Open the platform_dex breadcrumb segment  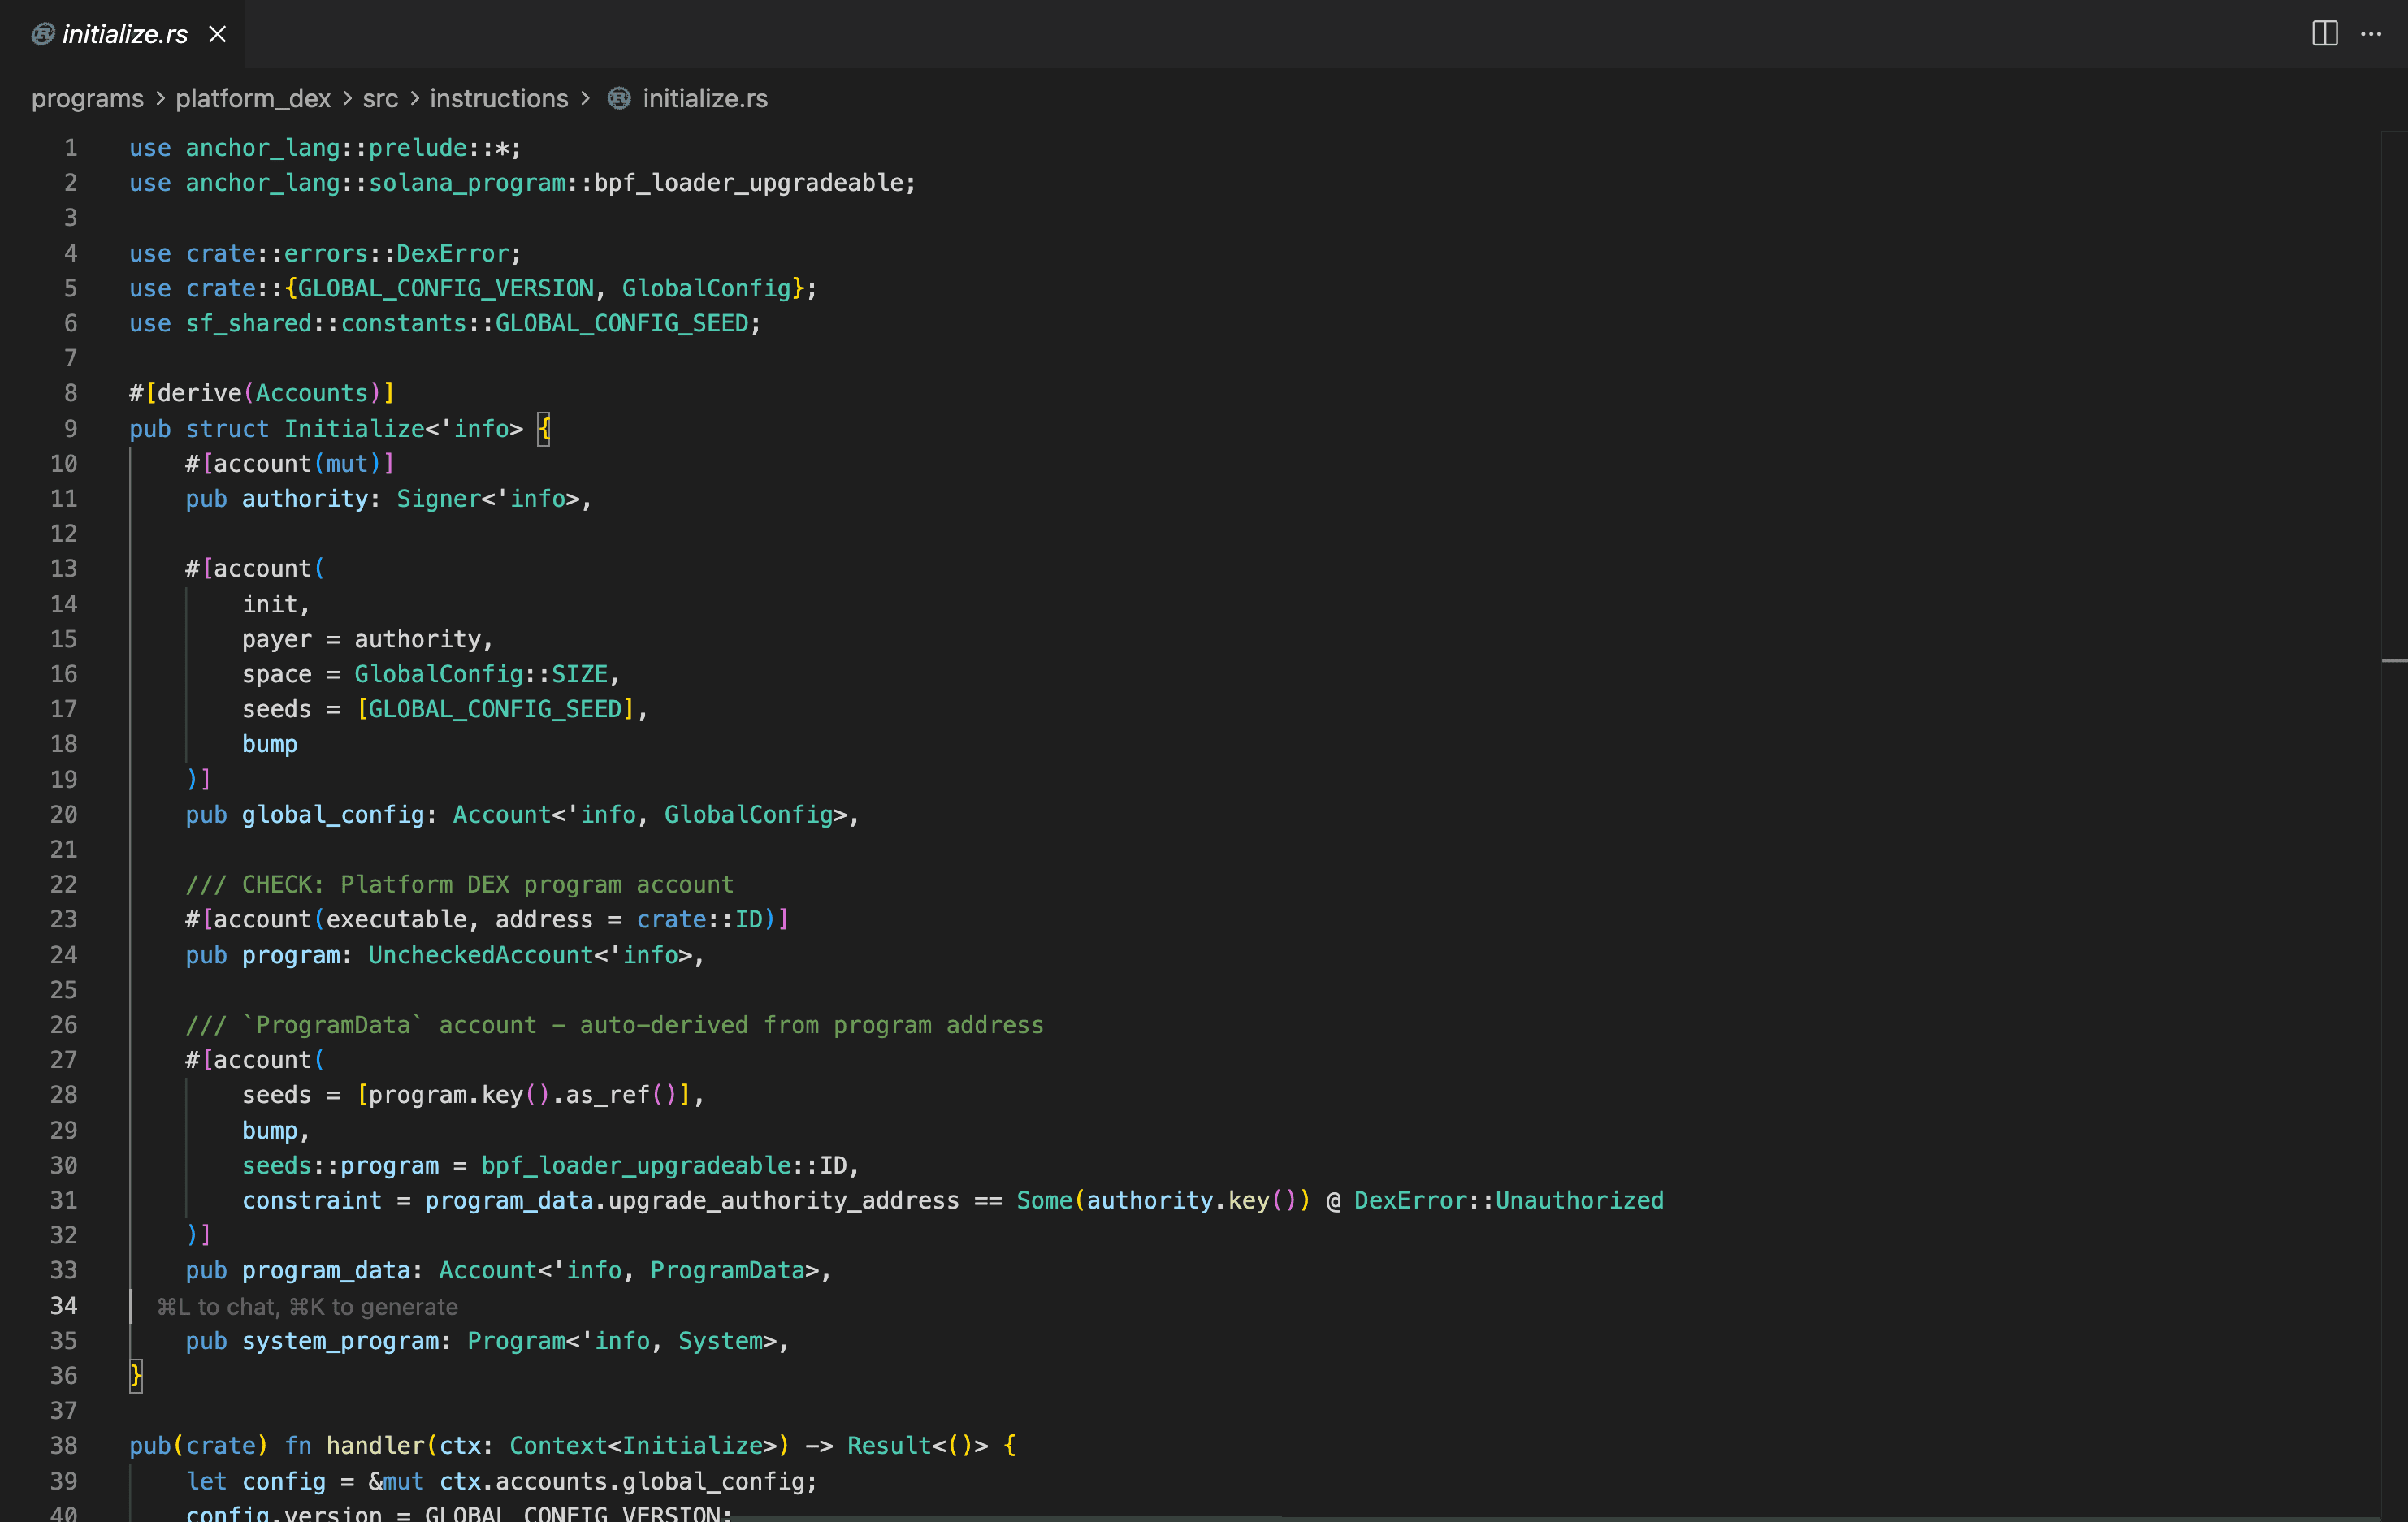[x=252, y=98]
